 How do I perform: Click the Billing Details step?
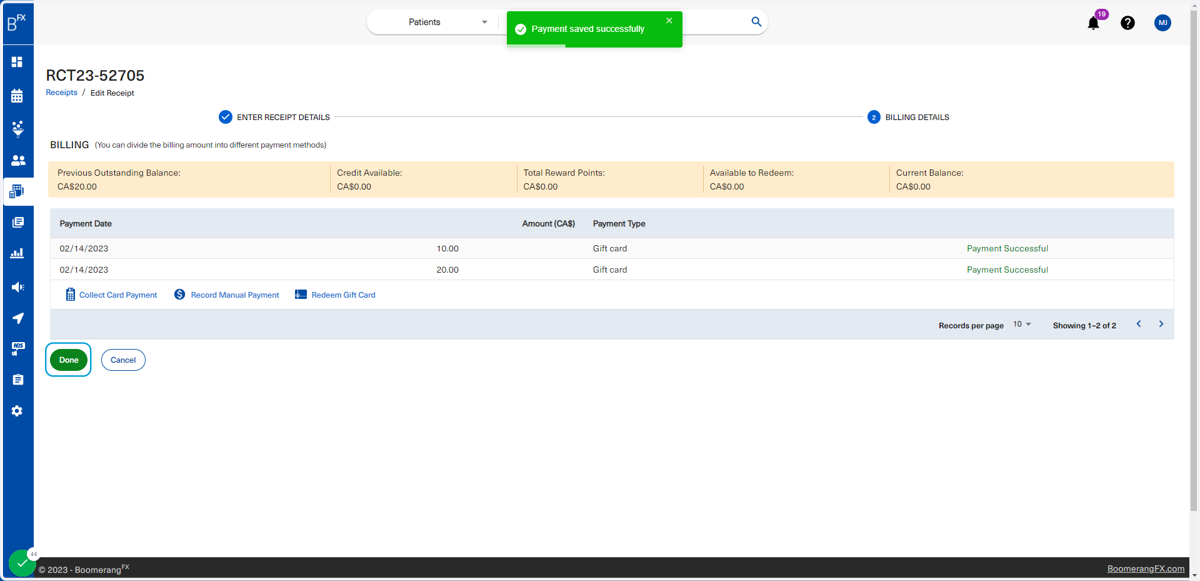(908, 117)
